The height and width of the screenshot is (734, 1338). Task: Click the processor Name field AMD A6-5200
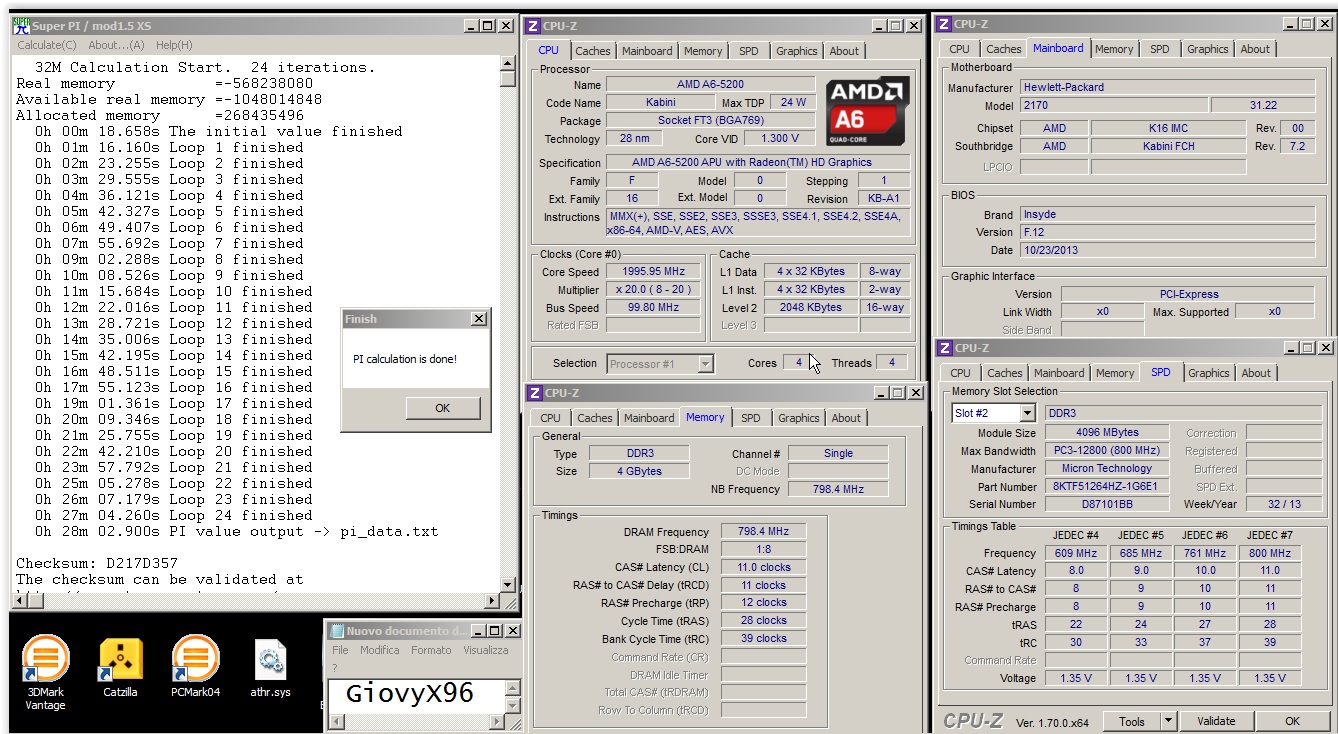710,85
